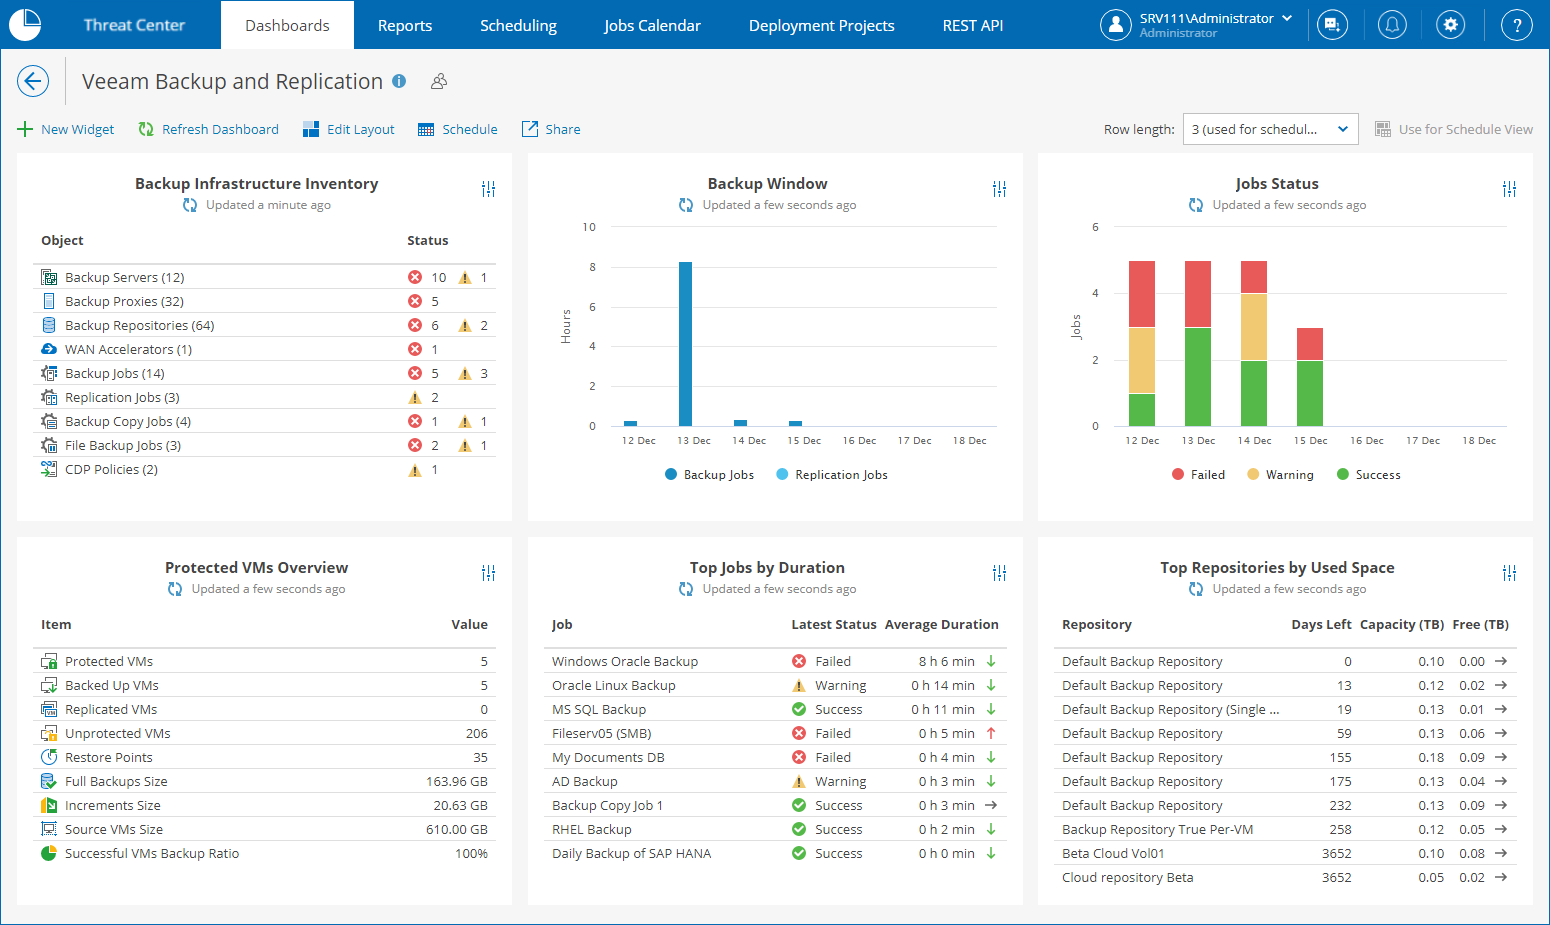This screenshot has width=1550, height=925.
Task: Click the Restore Points clock icon
Action: [49, 757]
